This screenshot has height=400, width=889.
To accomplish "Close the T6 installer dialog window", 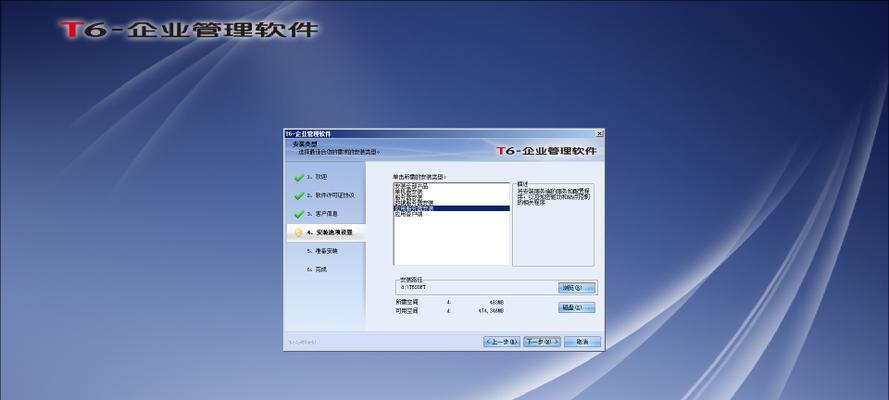I will (600, 134).
